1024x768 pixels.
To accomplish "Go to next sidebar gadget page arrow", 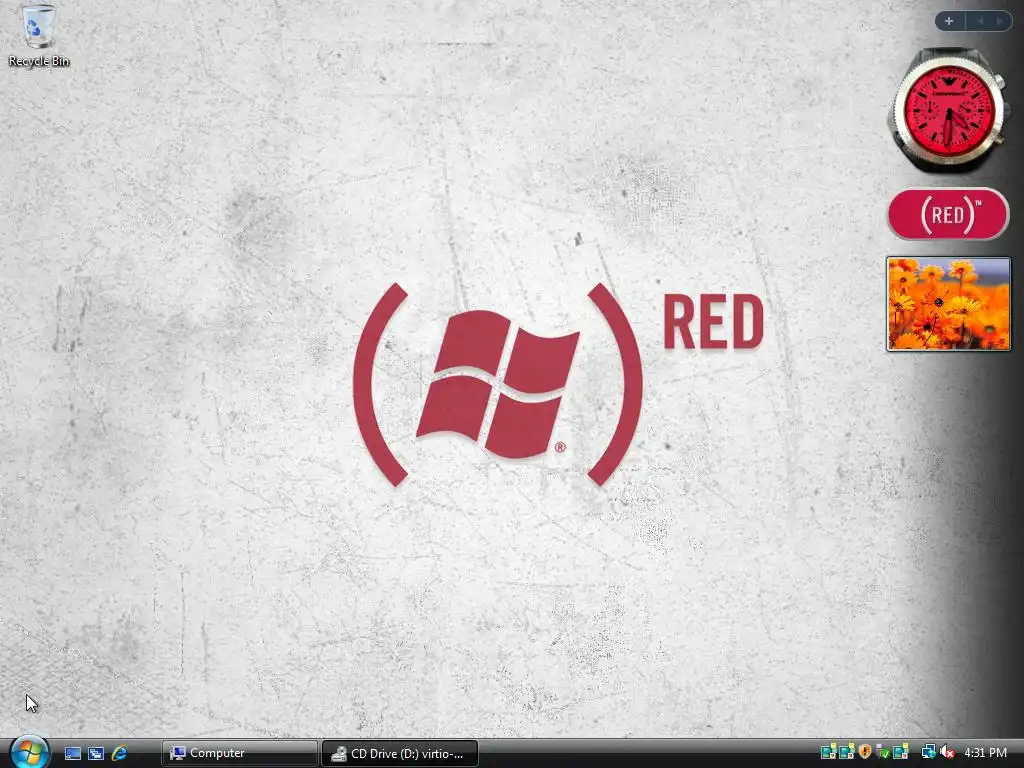I will (x=999, y=21).
